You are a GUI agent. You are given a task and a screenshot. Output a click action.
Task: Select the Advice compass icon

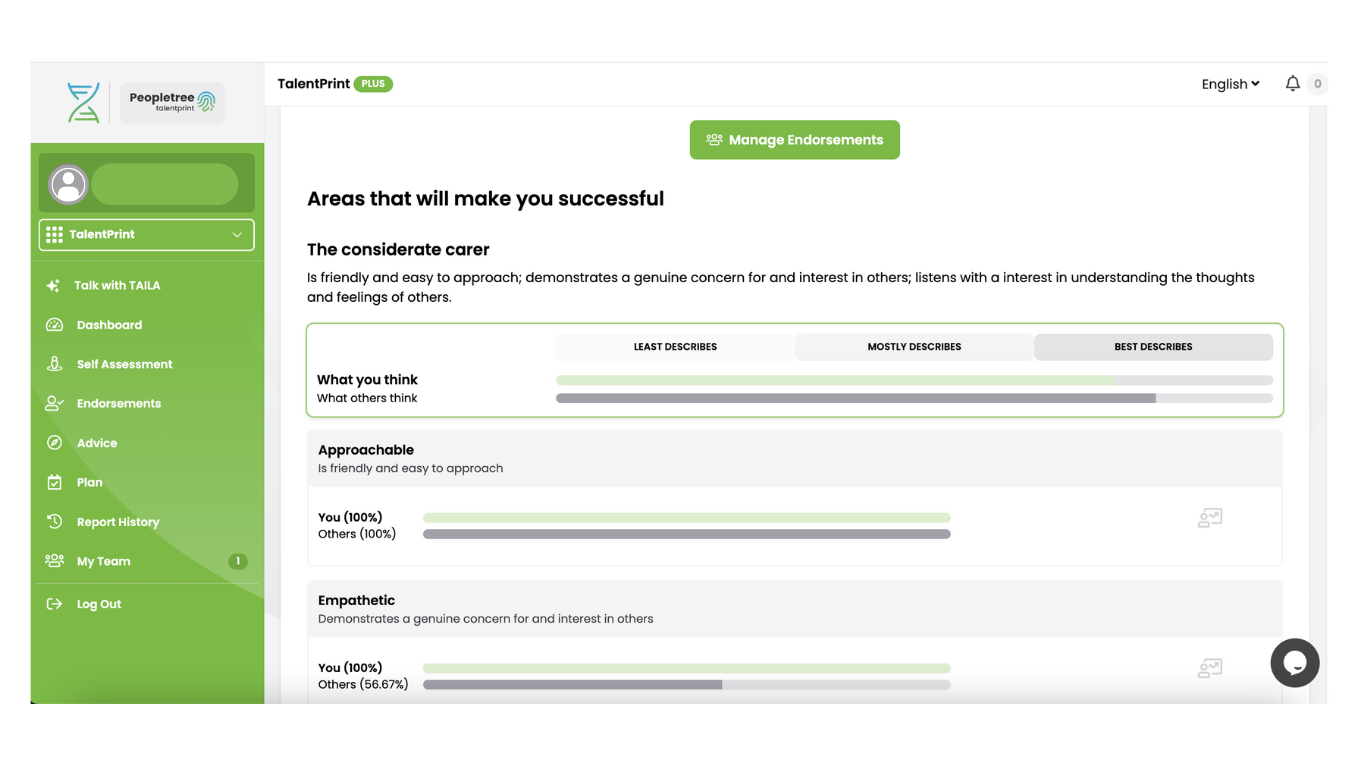click(54, 442)
